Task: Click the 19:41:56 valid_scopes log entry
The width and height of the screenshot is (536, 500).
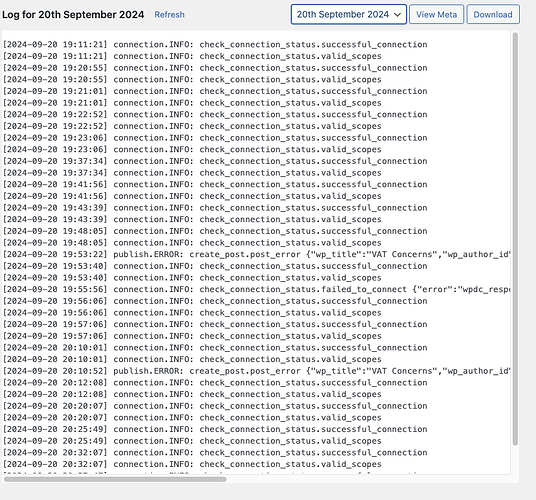Action: tap(192, 196)
